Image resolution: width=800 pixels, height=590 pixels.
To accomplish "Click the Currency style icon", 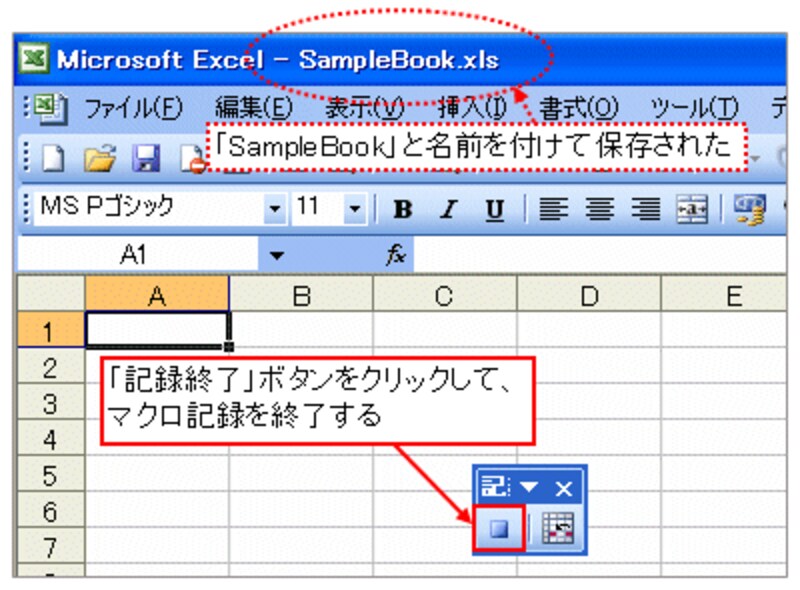I will [x=749, y=209].
